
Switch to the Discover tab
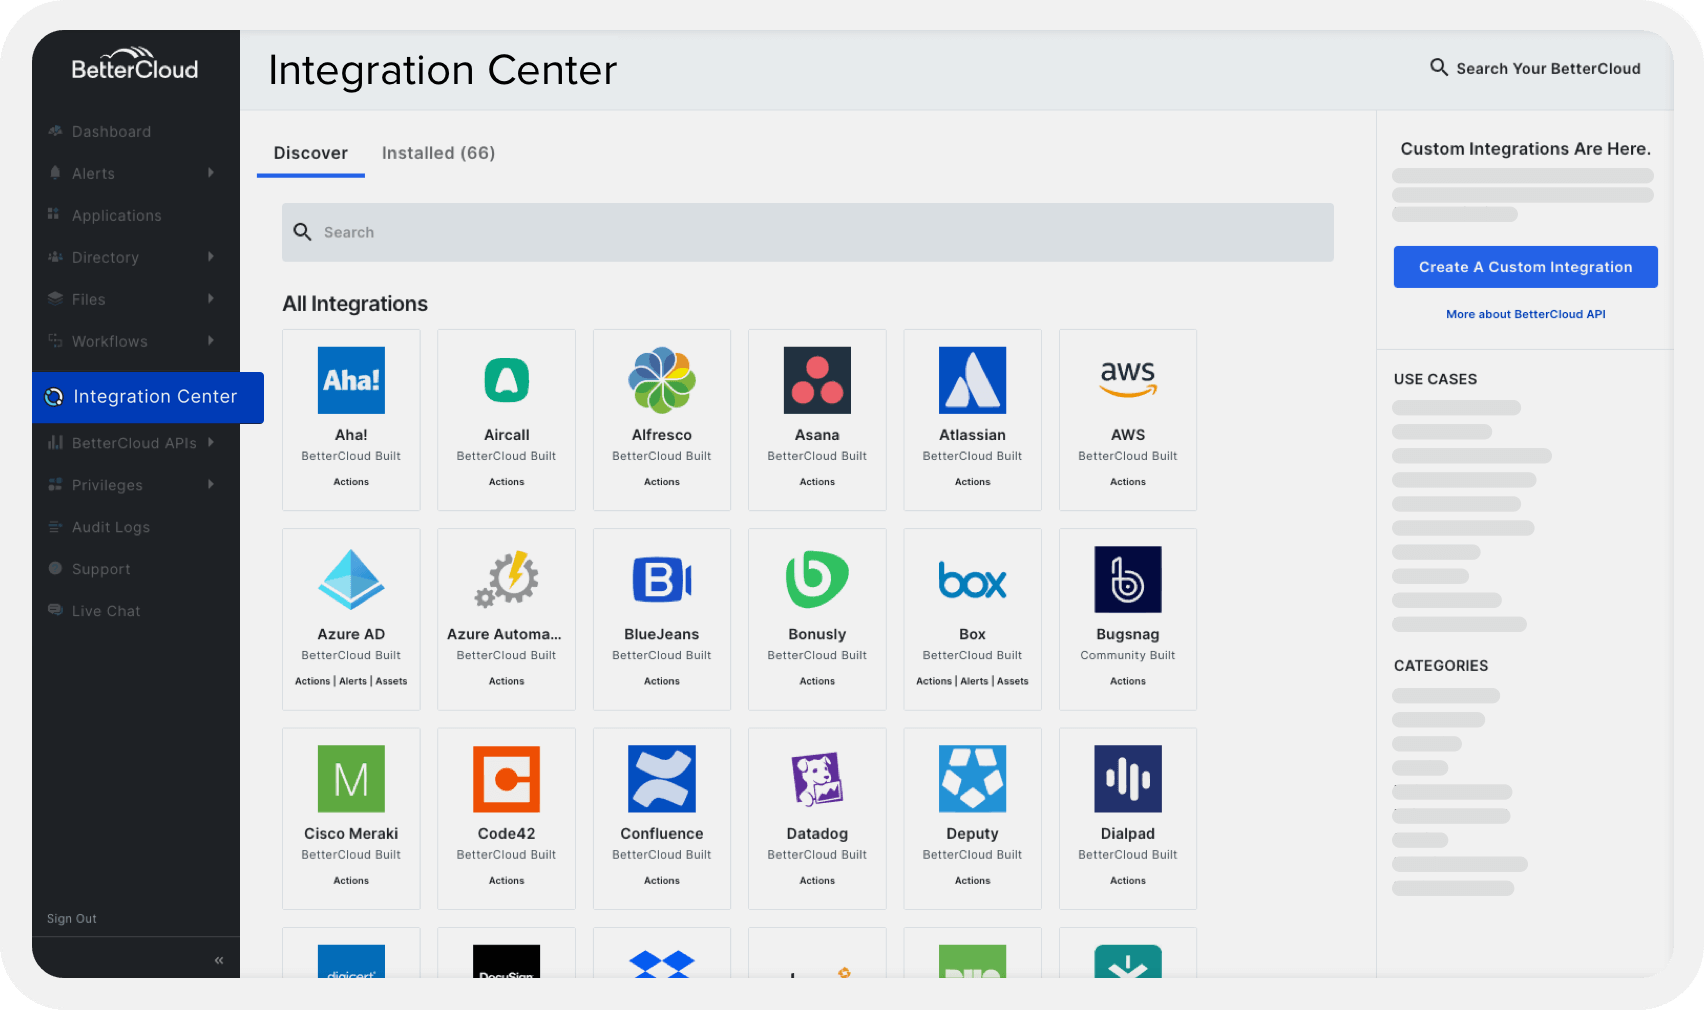[x=311, y=153]
